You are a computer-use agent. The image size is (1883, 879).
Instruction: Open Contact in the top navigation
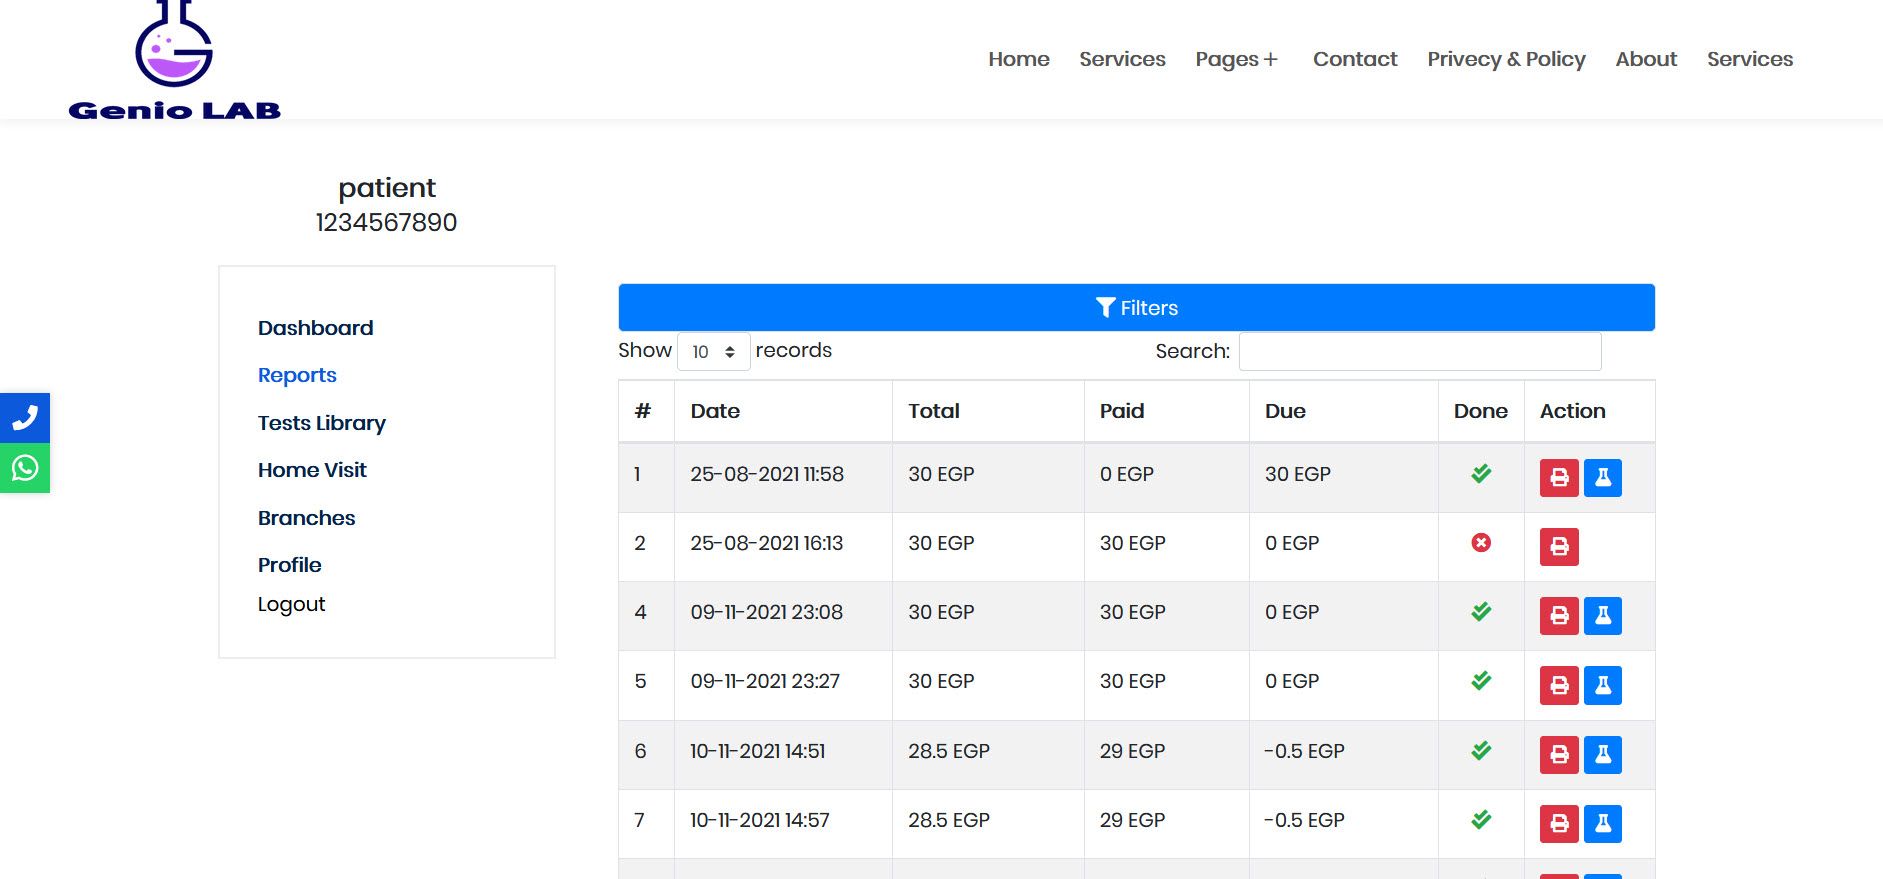pyautogui.click(x=1355, y=59)
